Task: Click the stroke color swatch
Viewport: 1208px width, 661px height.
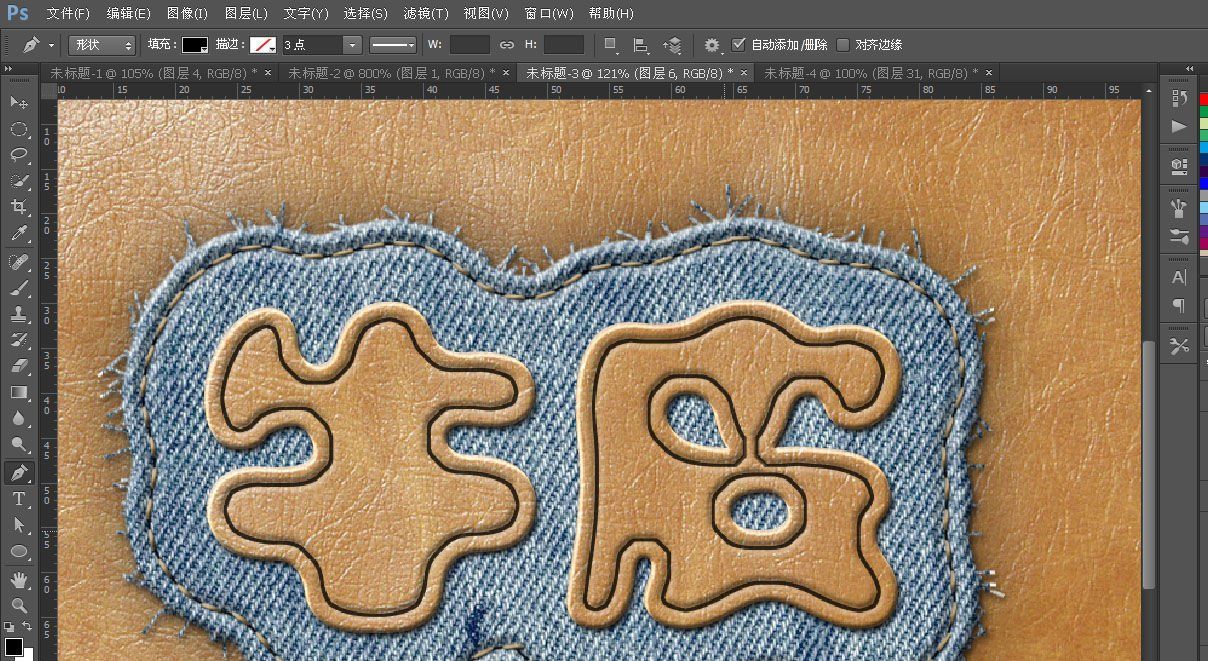Action: [262, 45]
